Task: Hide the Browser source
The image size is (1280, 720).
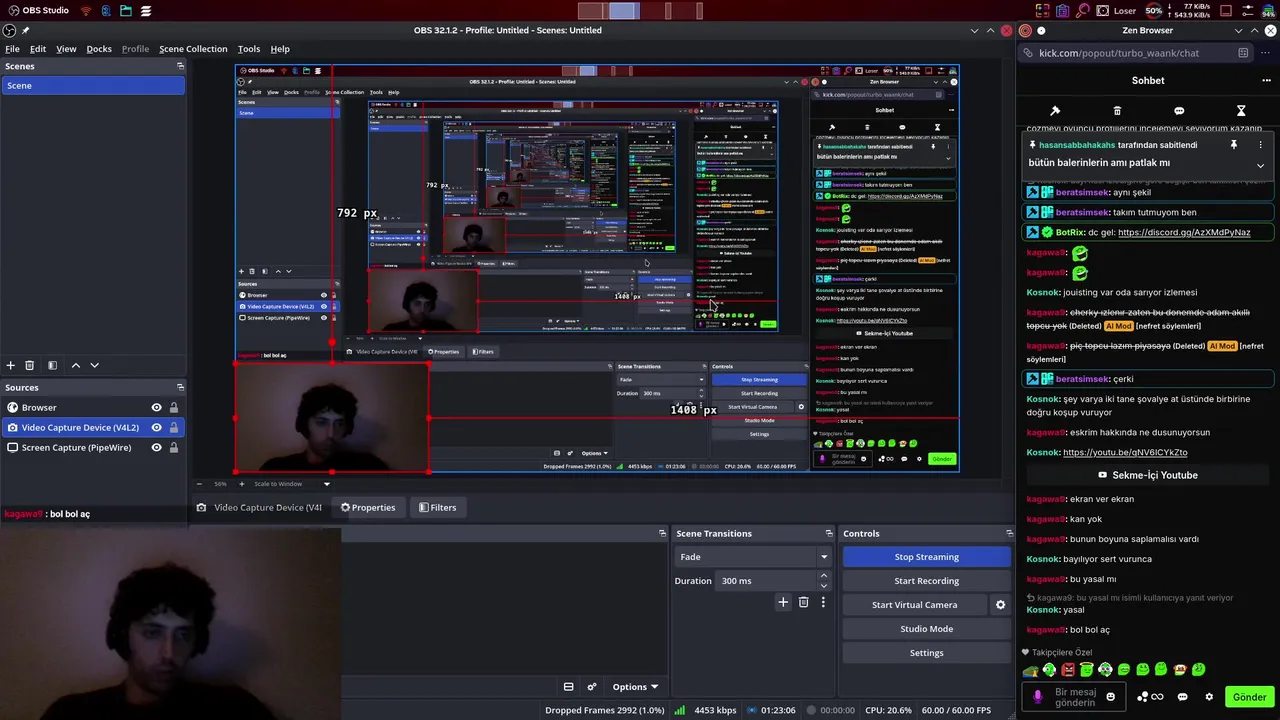Action: click(156, 407)
